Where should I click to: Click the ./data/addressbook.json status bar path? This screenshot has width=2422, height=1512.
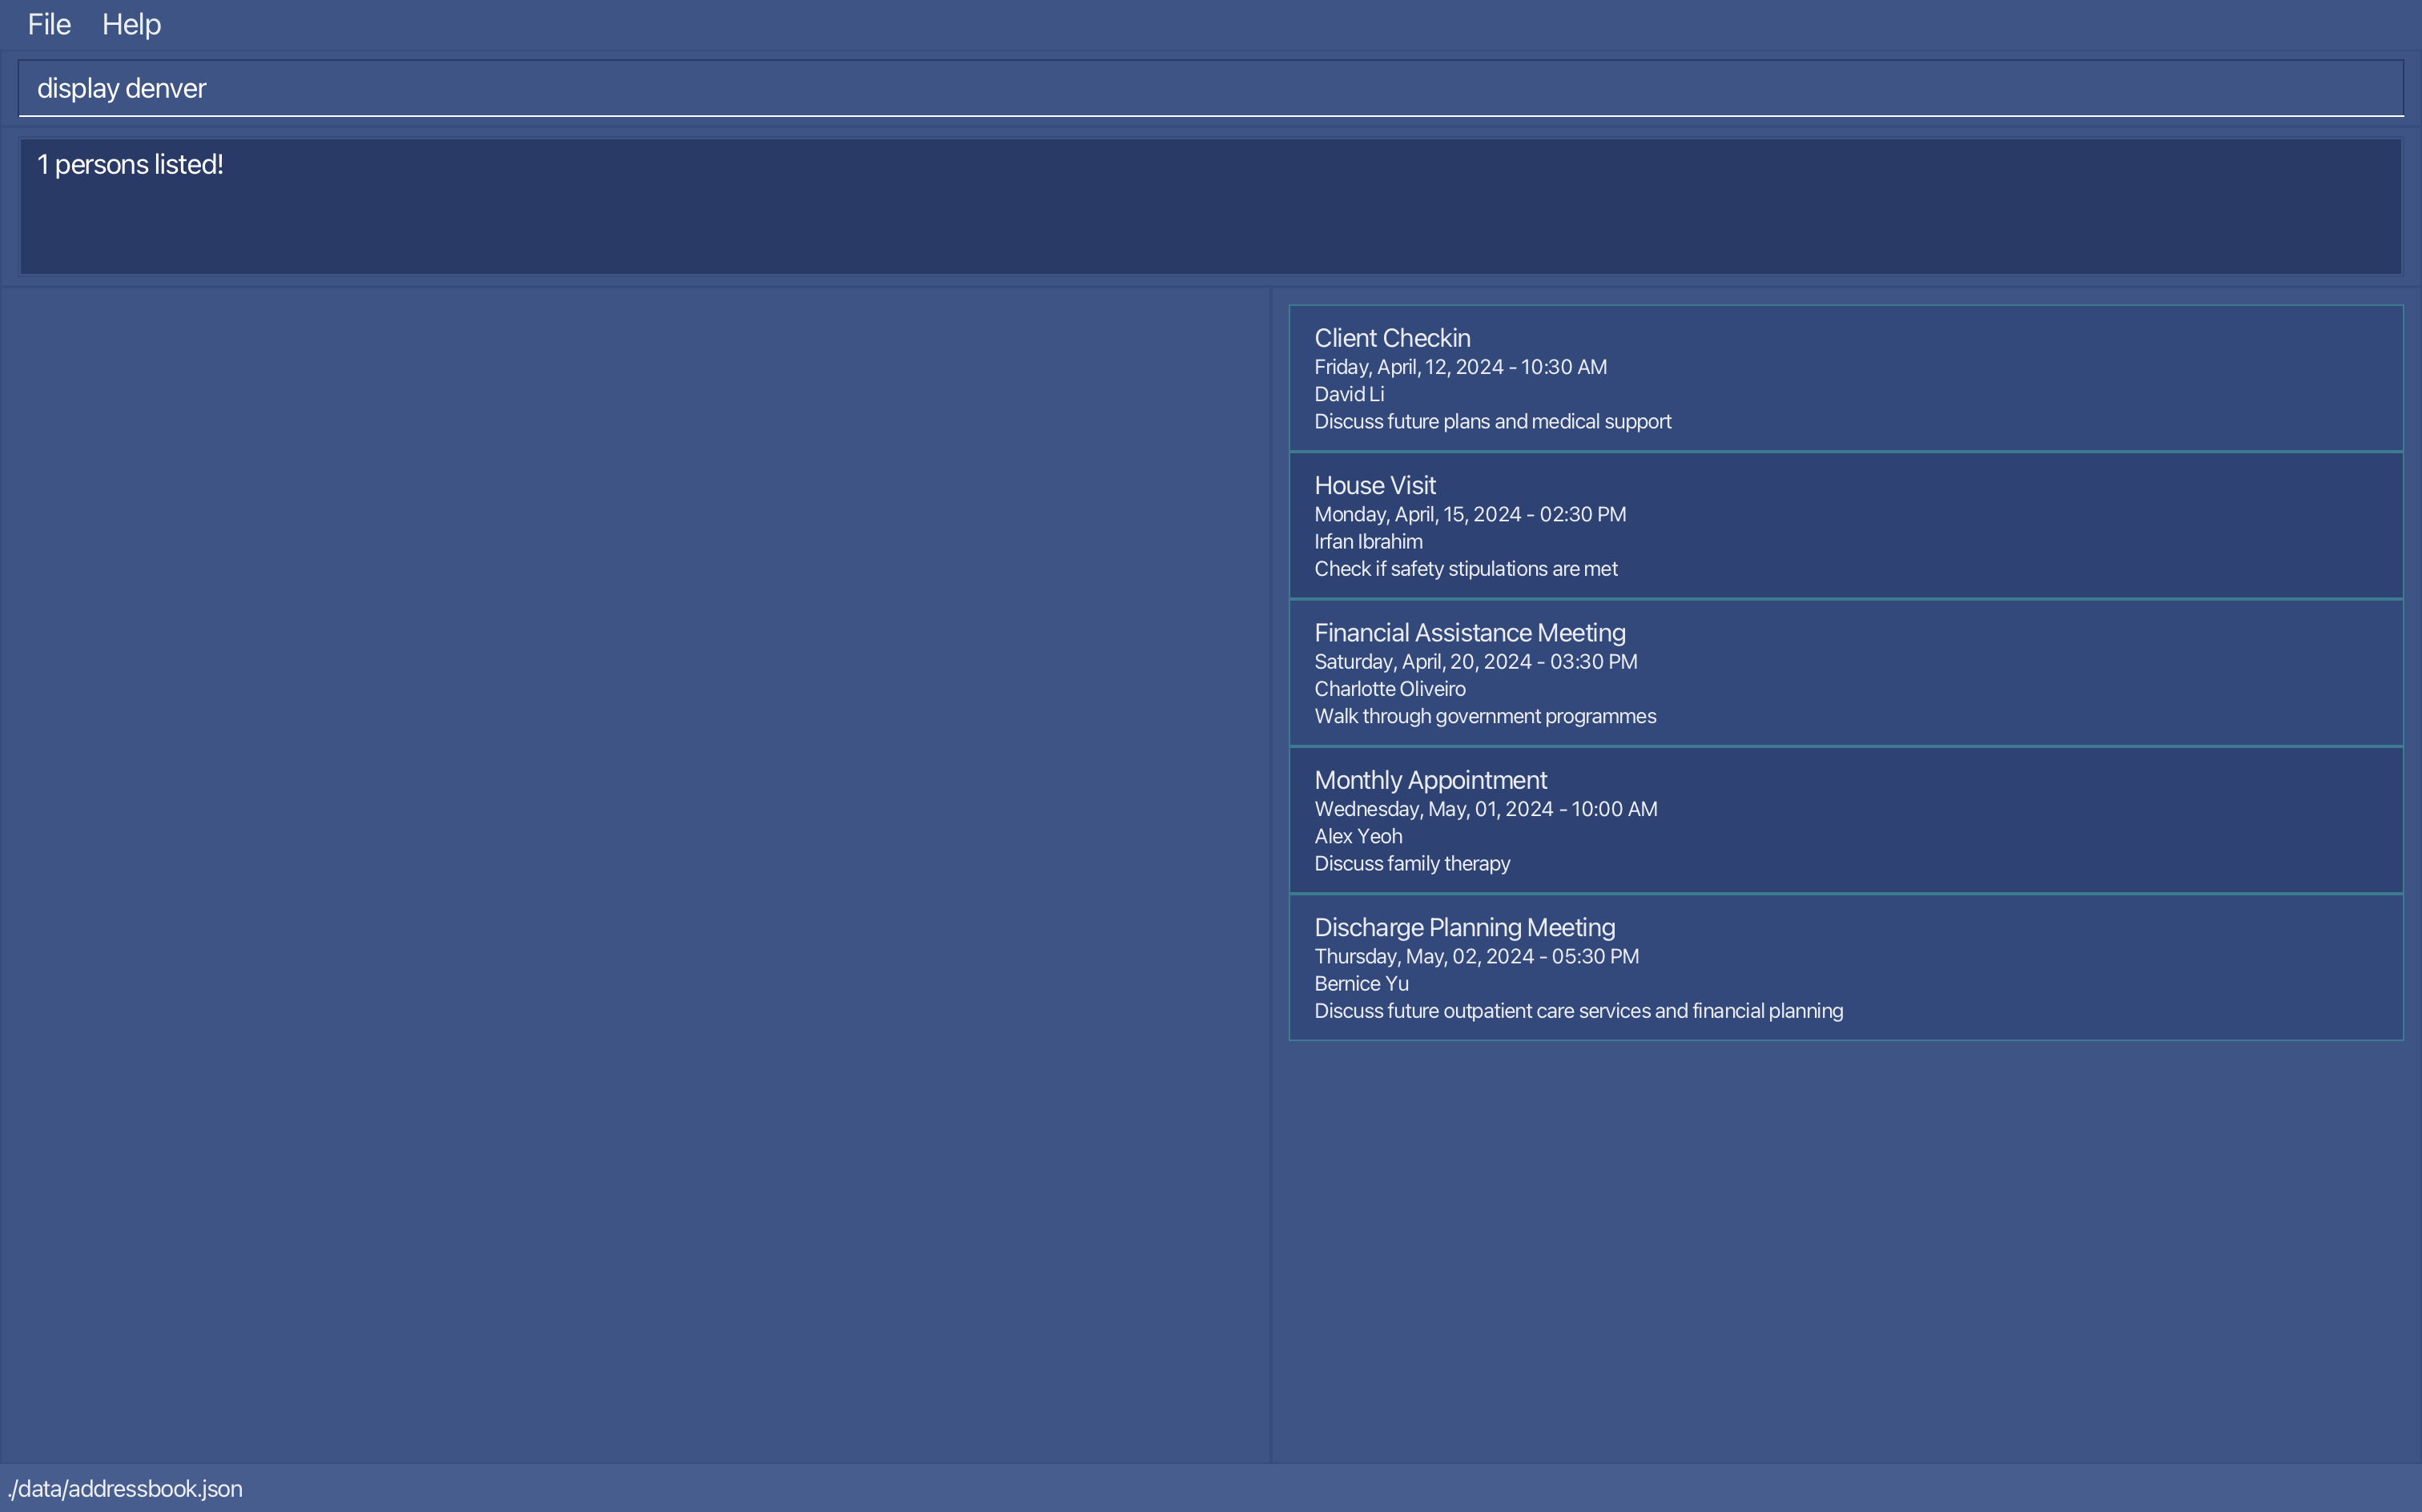click(x=125, y=1489)
